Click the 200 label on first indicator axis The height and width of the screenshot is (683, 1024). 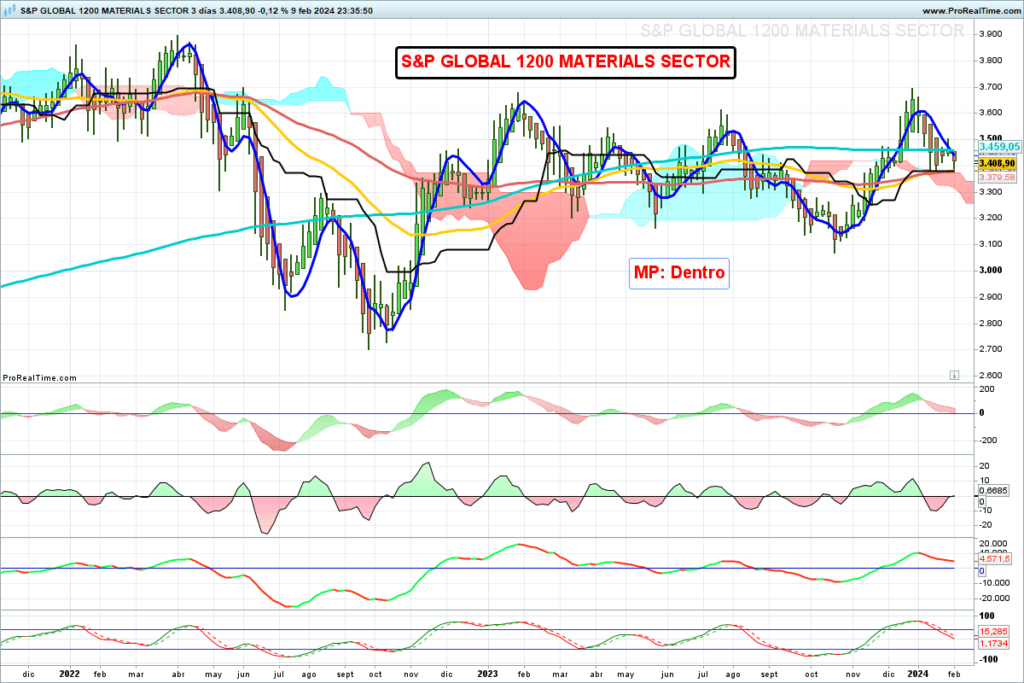(x=987, y=389)
